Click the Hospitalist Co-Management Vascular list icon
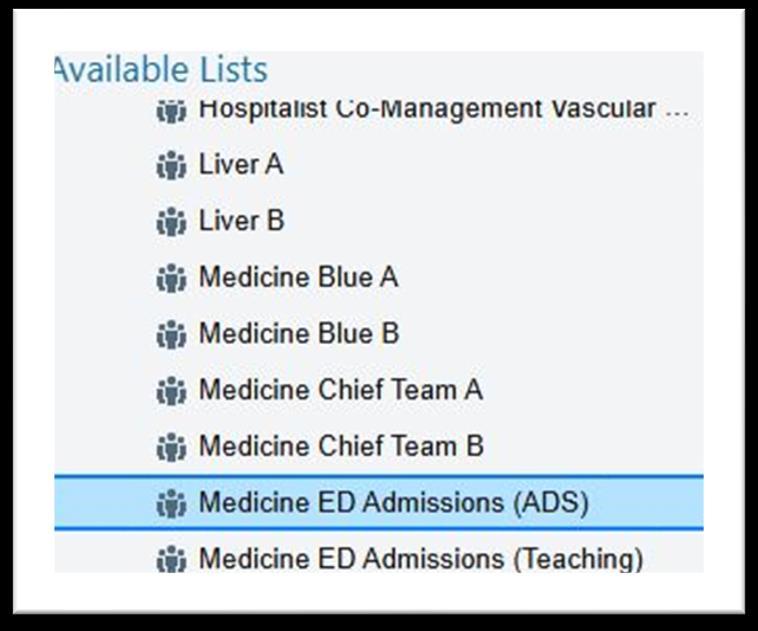Viewport: 758px width, 631px height. [171, 110]
